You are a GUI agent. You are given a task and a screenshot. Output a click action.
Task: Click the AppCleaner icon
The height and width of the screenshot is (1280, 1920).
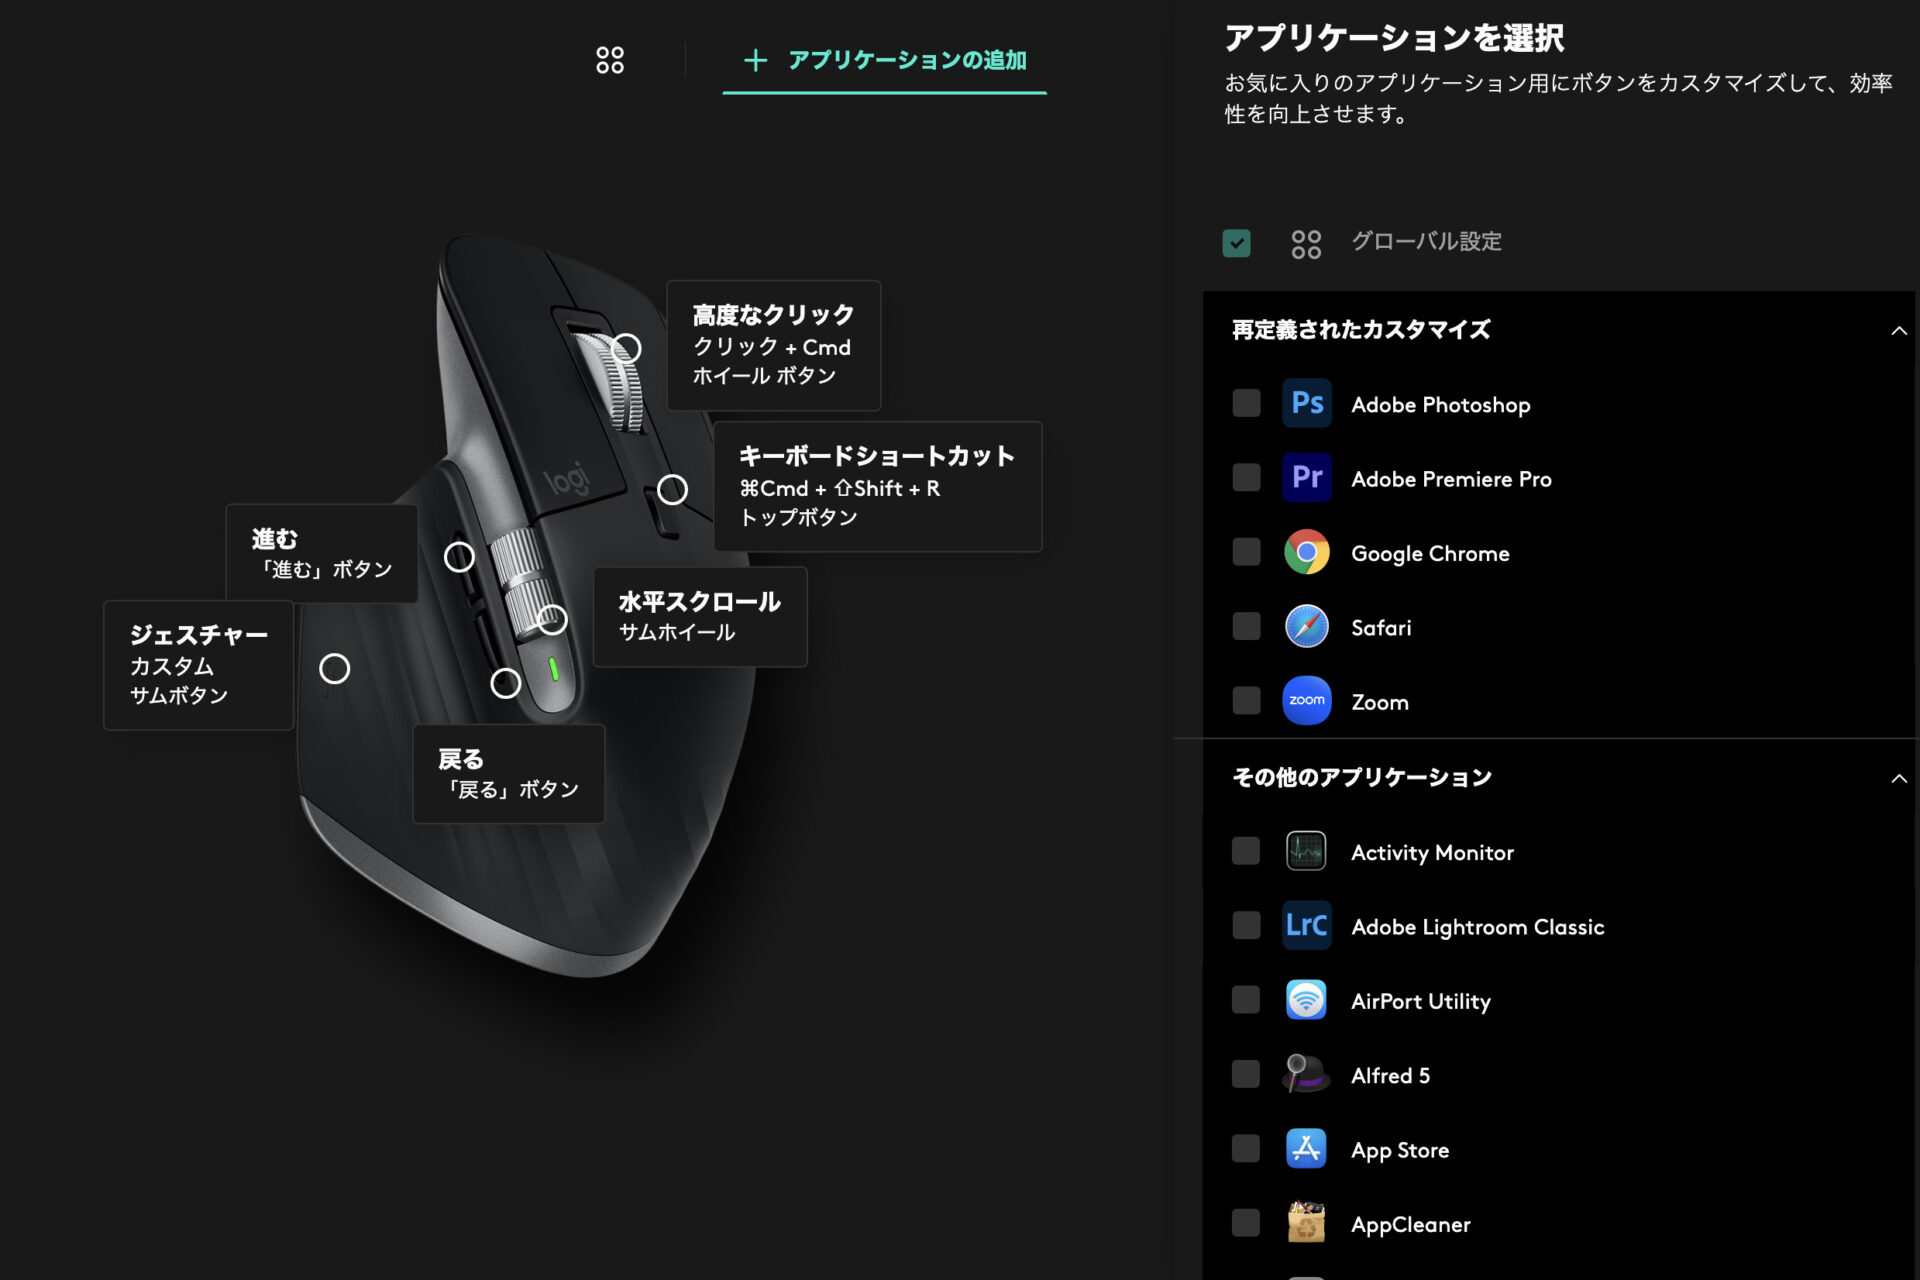pyautogui.click(x=1306, y=1222)
